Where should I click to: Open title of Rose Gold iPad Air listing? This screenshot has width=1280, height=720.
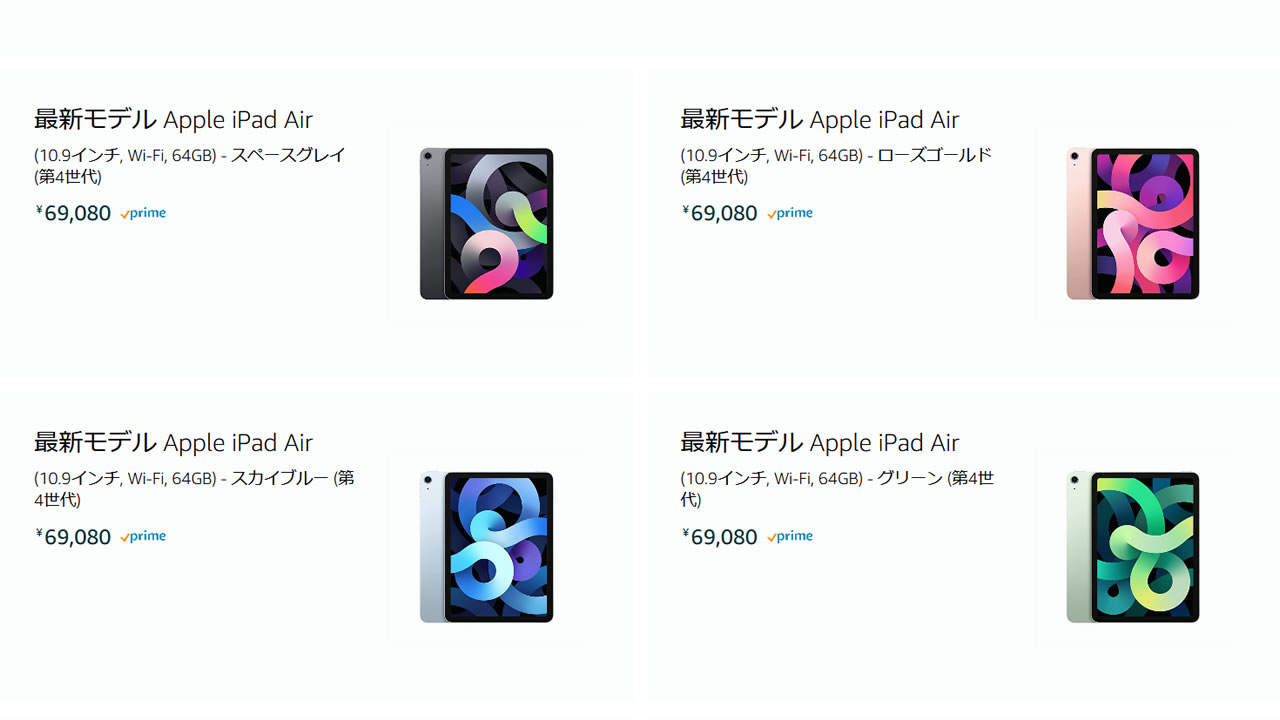[x=820, y=120]
